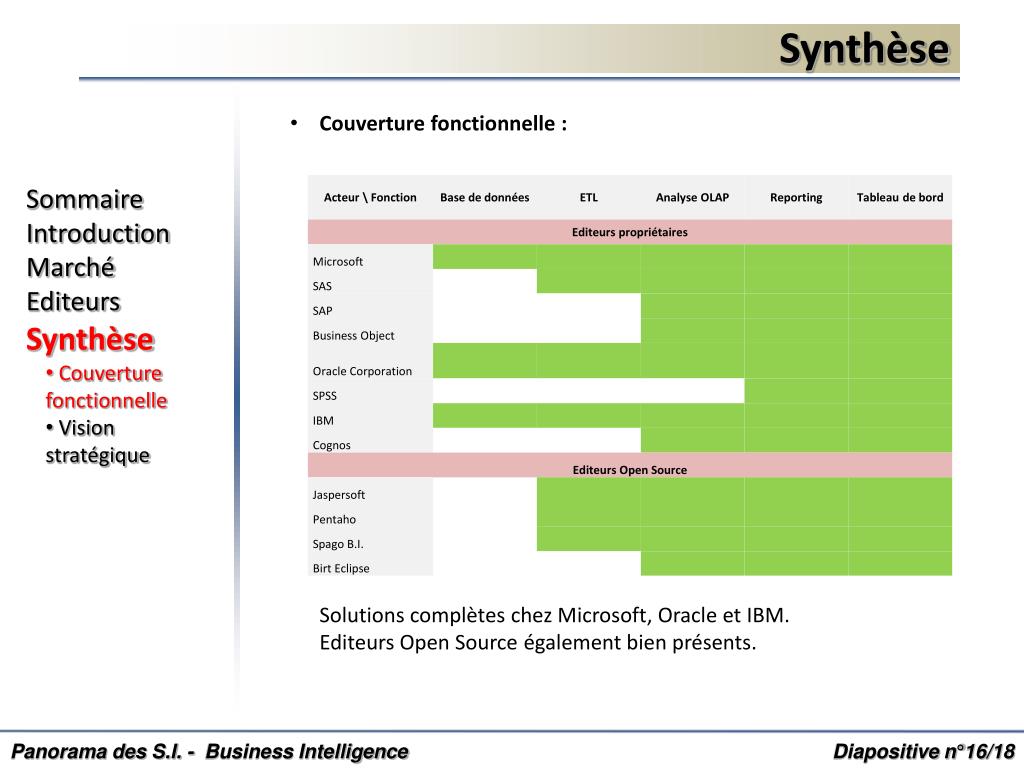
Task: Click SPSS's green Reporting cell
Action: tap(796, 391)
